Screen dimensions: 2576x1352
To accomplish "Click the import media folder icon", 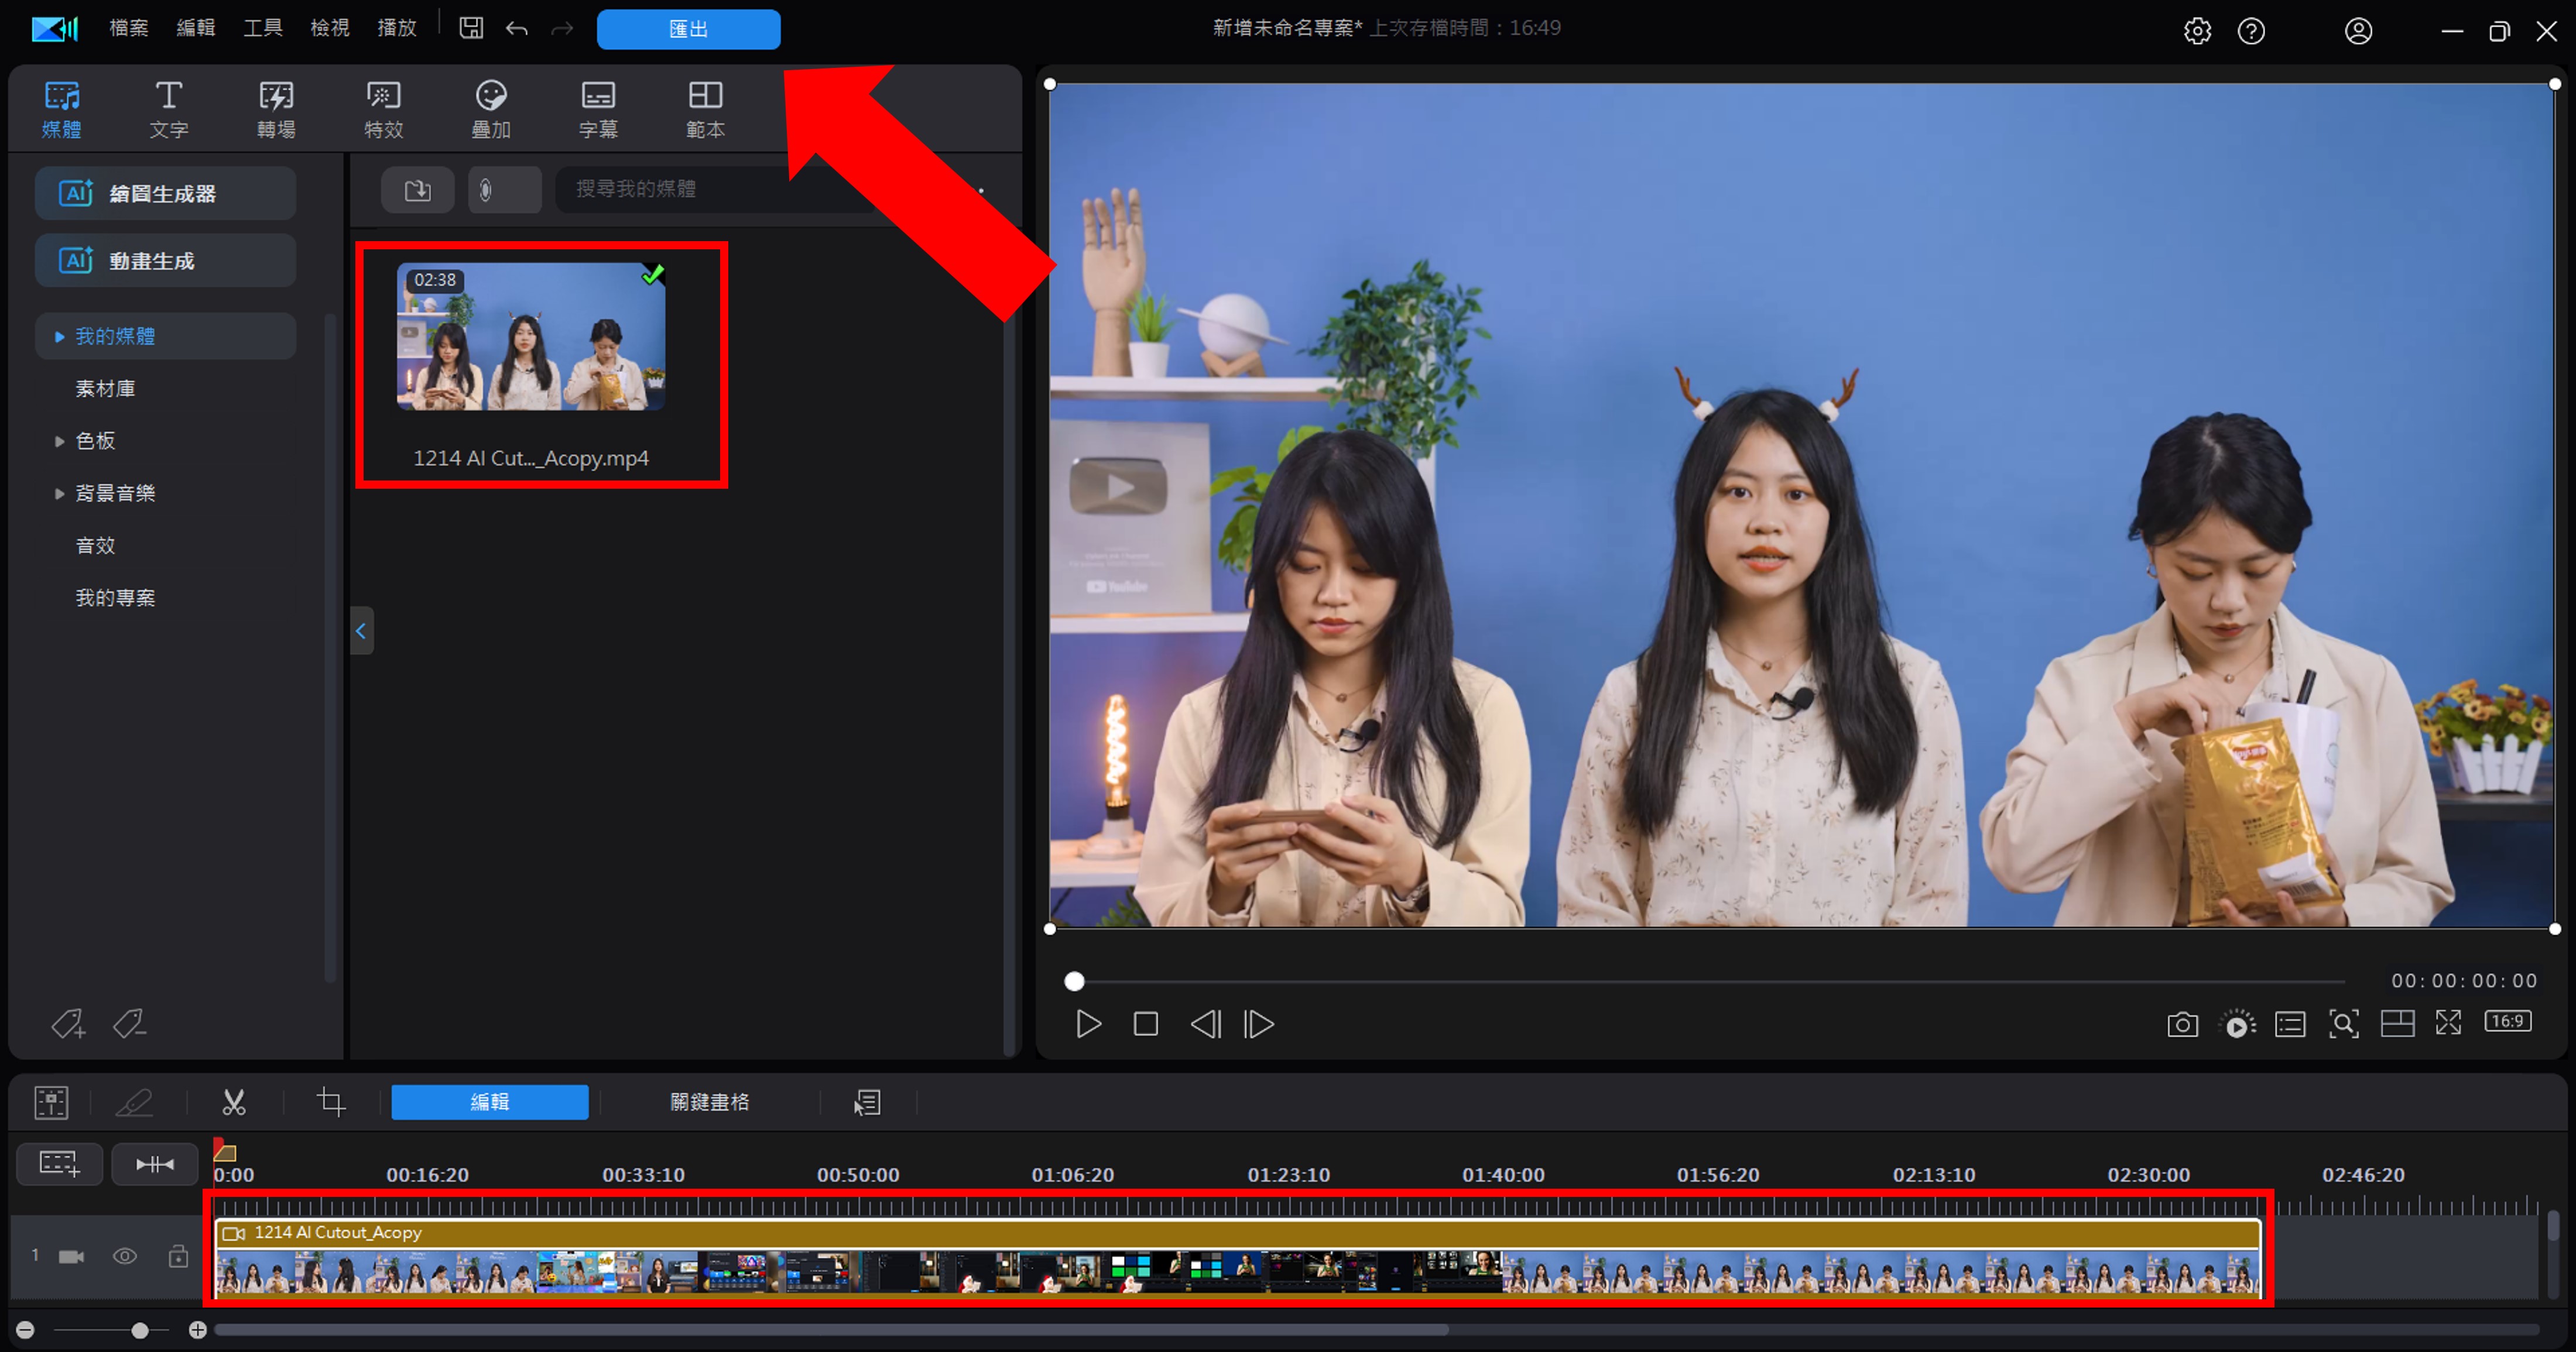I will click(x=418, y=190).
